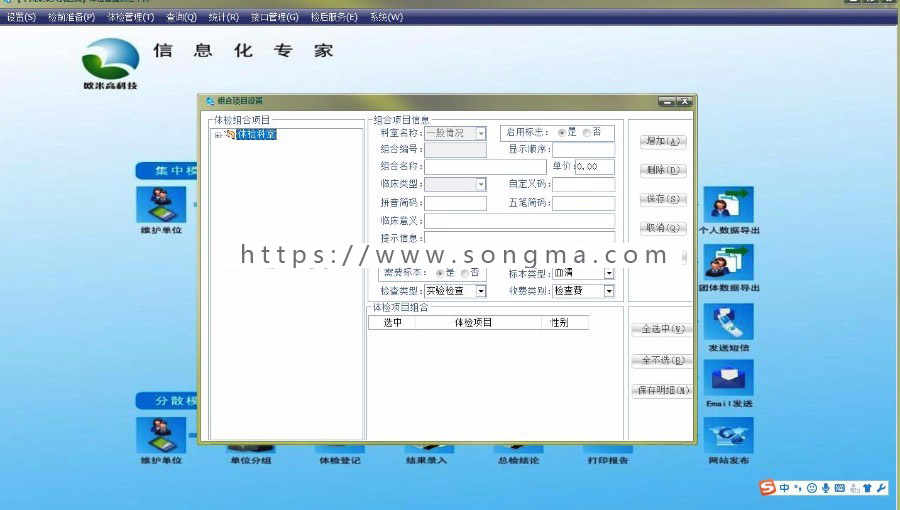
Task: Click the 体检科室 tree node icon
Action: (x=230, y=134)
